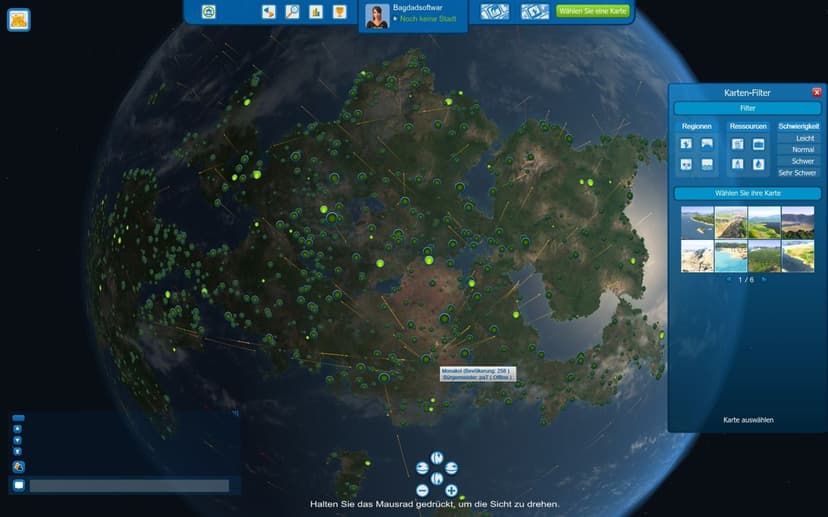
Task: Zoom out with the minus button
Action: click(x=422, y=491)
